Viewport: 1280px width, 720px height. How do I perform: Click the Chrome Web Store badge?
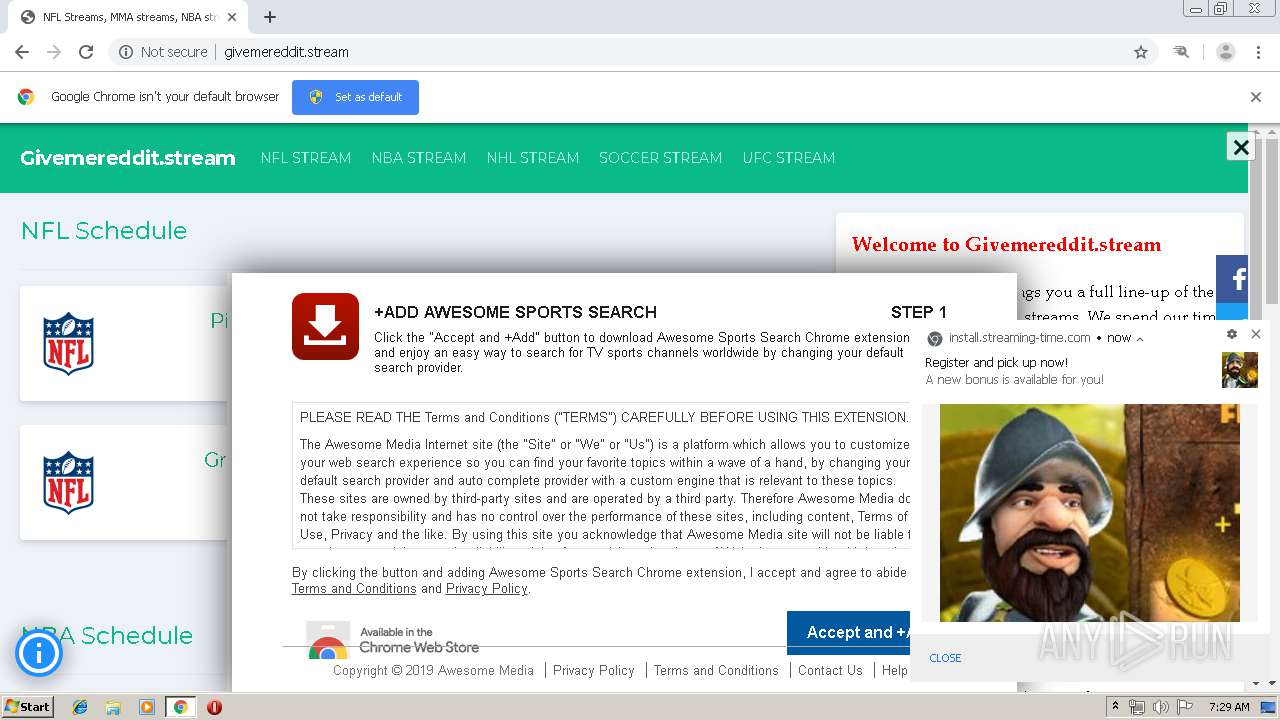pyautogui.click(x=393, y=640)
